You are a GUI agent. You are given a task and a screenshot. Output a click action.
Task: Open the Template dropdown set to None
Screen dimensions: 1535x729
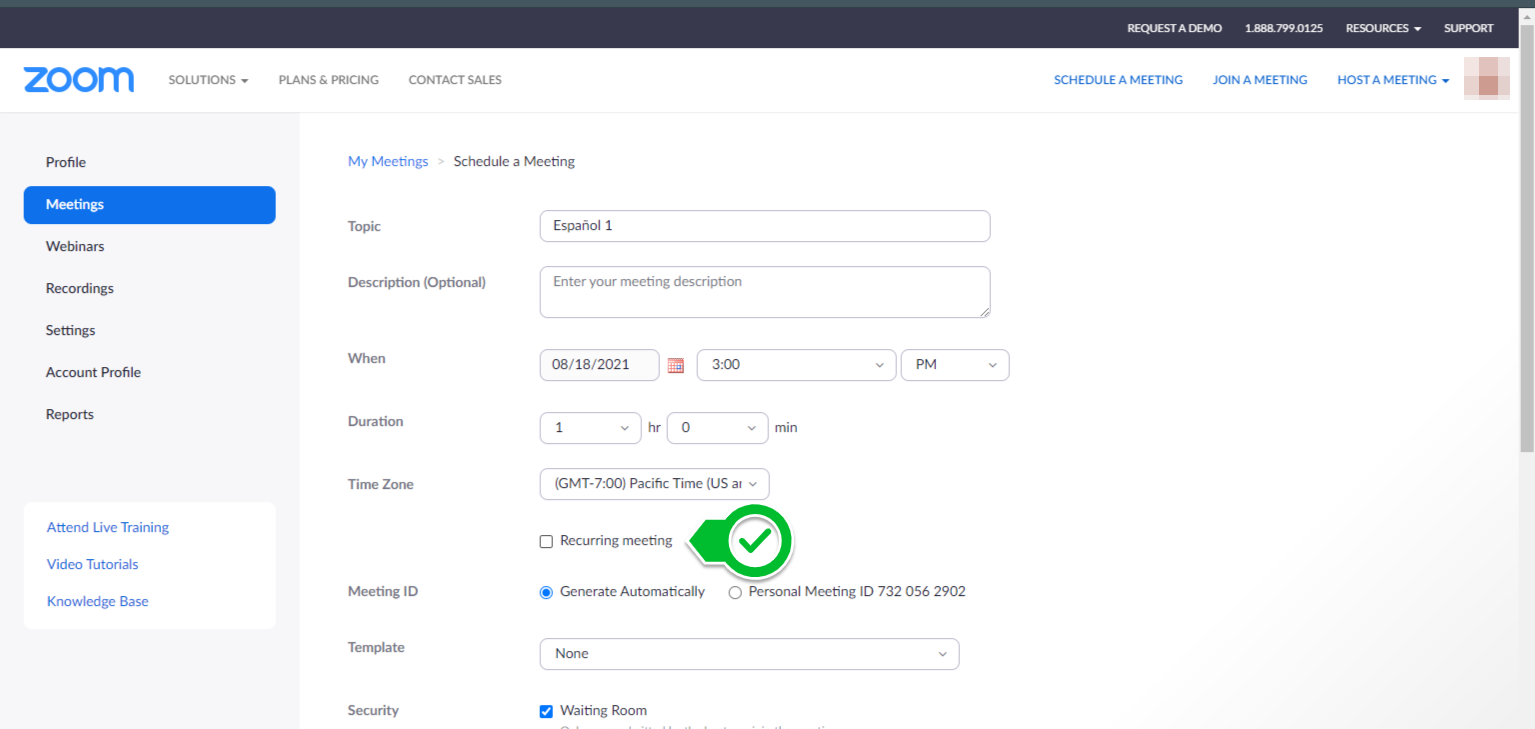coord(749,654)
